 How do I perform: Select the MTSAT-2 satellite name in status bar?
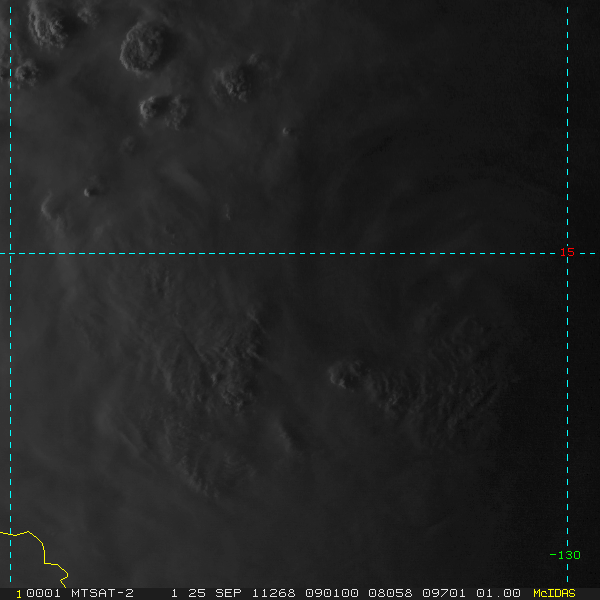click(102, 593)
